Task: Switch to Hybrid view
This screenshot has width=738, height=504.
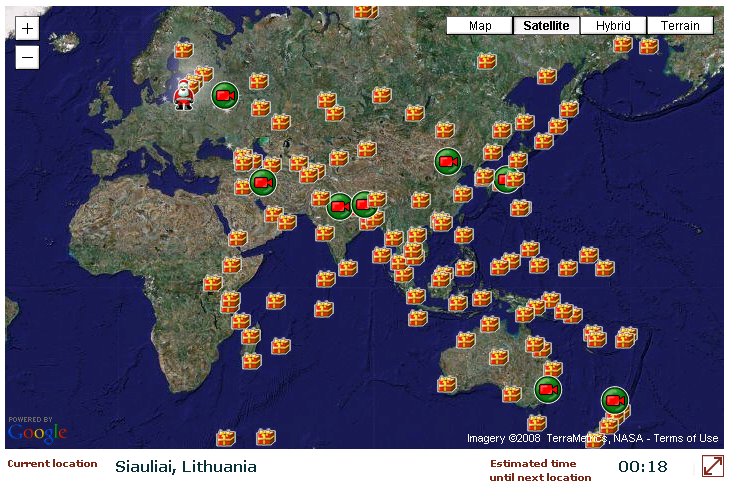Action: tap(613, 25)
